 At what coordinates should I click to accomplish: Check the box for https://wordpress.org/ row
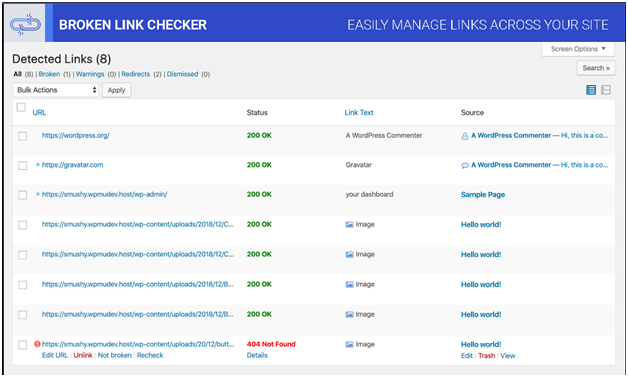pos(22,136)
